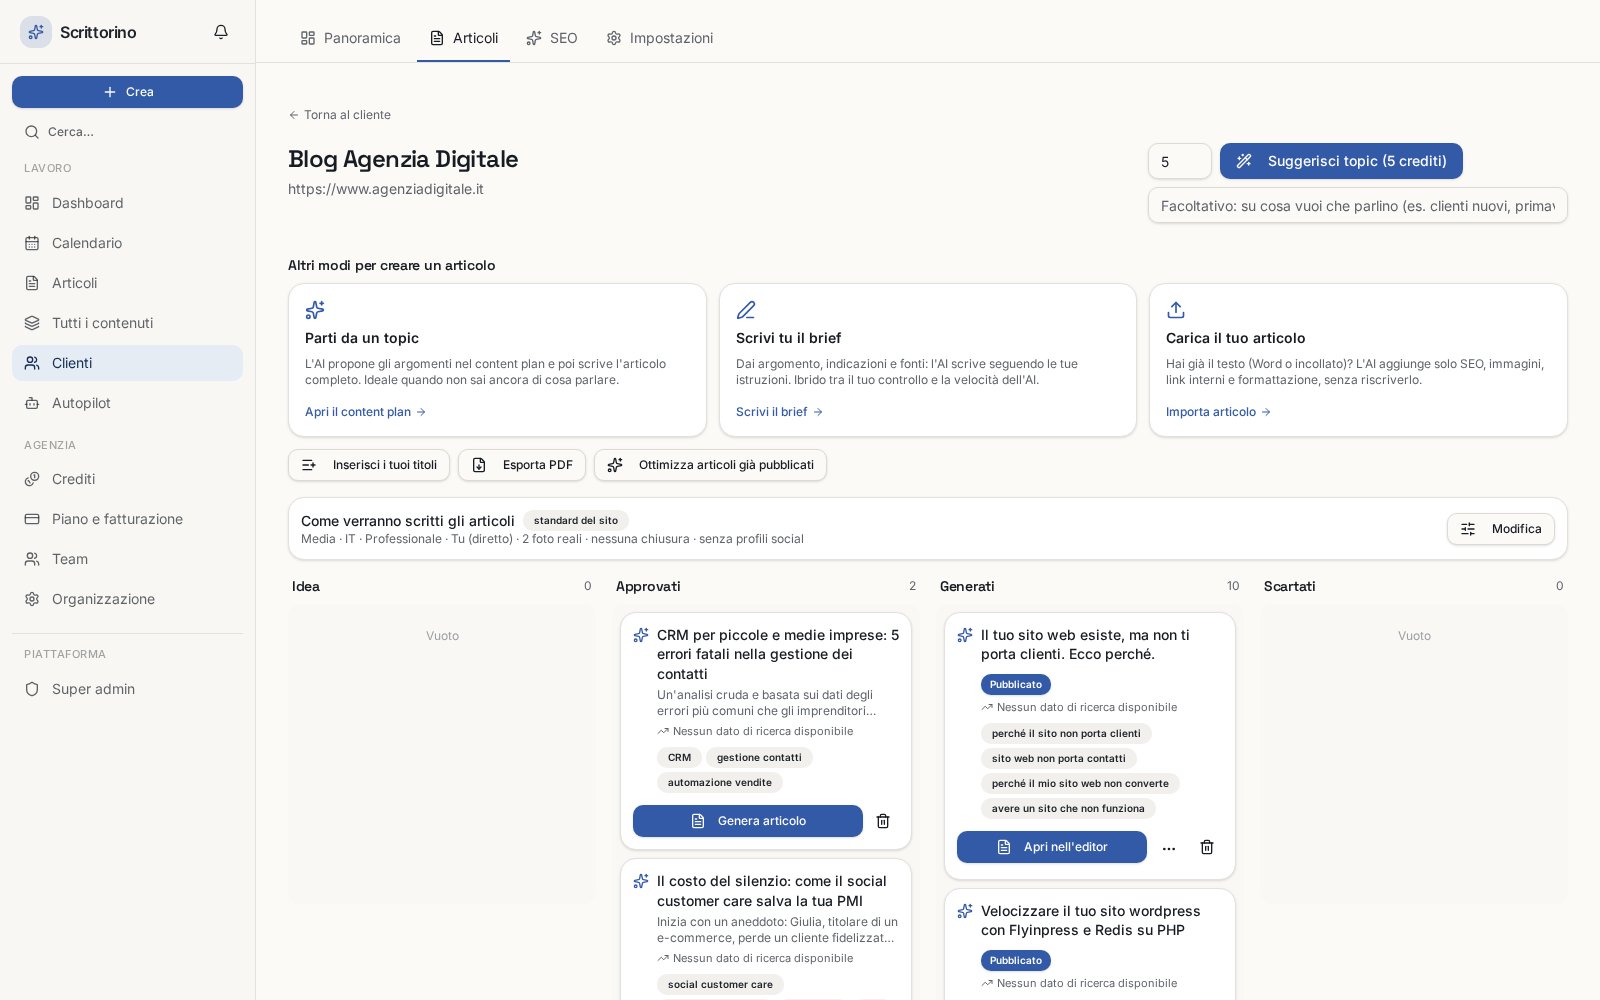Follow the Torna al cliente link
Screen dimensions: 1600x1000
[340, 115]
